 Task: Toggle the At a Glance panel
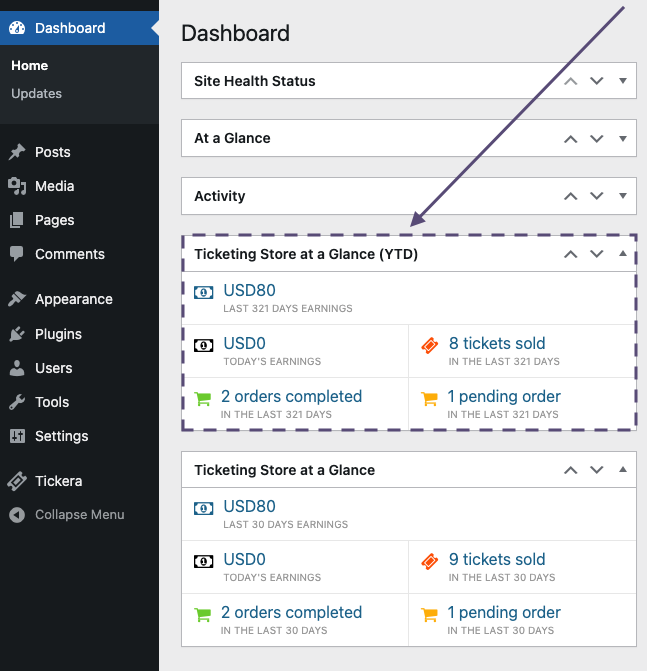623,139
